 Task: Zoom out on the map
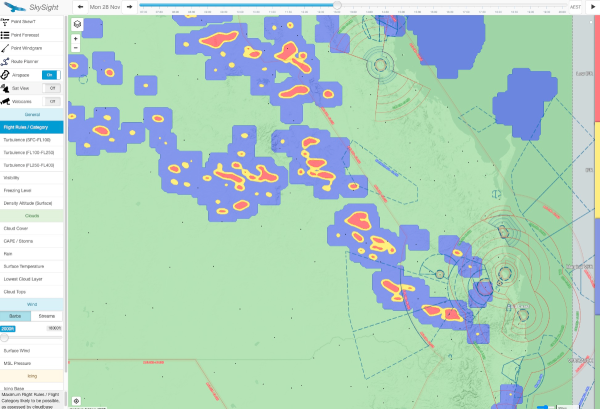[x=77, y=48]
